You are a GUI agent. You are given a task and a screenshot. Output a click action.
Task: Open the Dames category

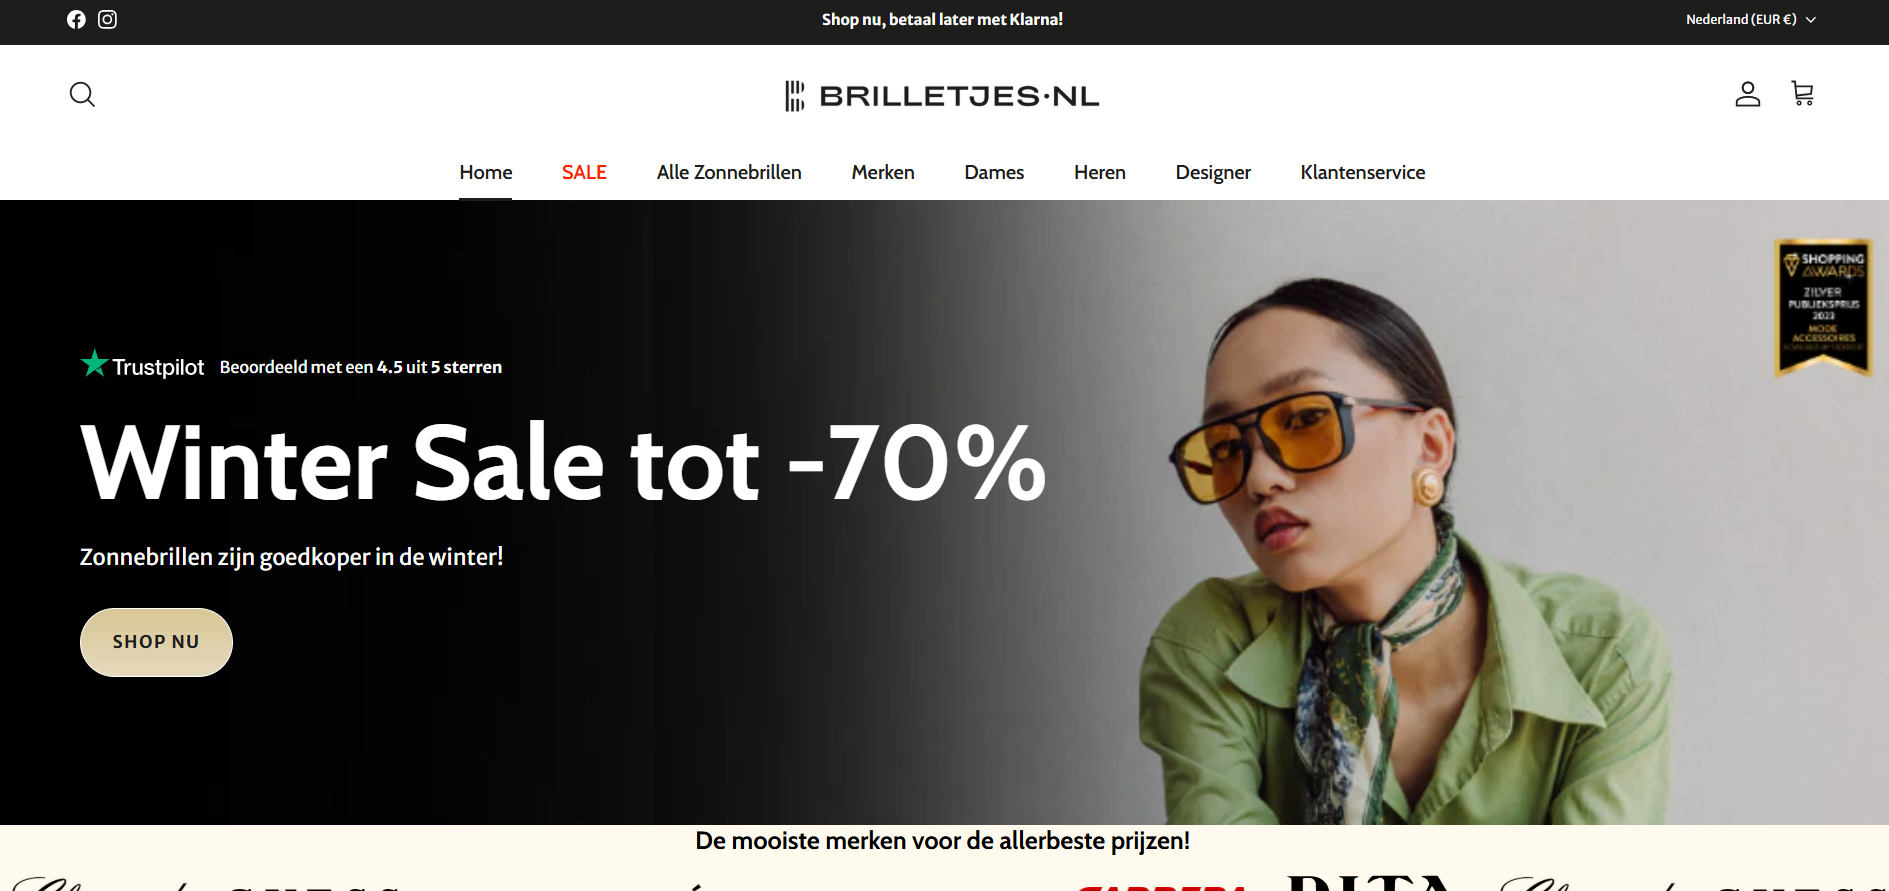[x=994, y=172]
